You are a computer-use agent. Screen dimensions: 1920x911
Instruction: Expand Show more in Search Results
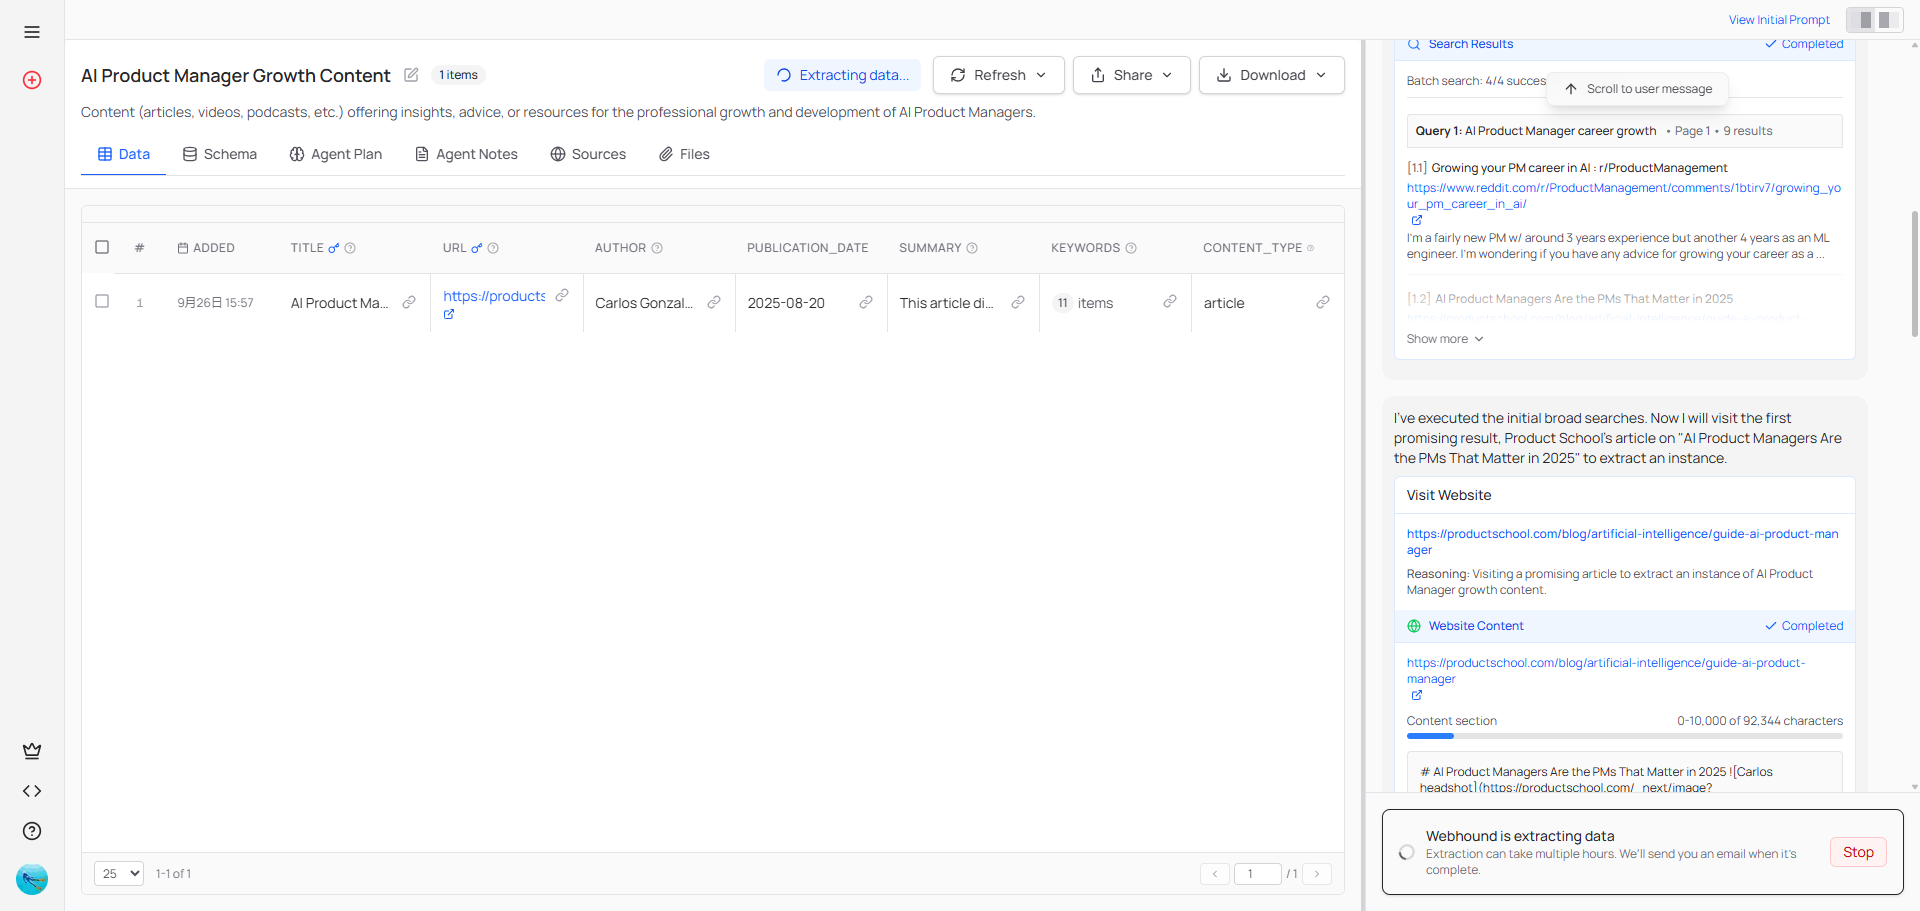click(x=1443, y=338)
